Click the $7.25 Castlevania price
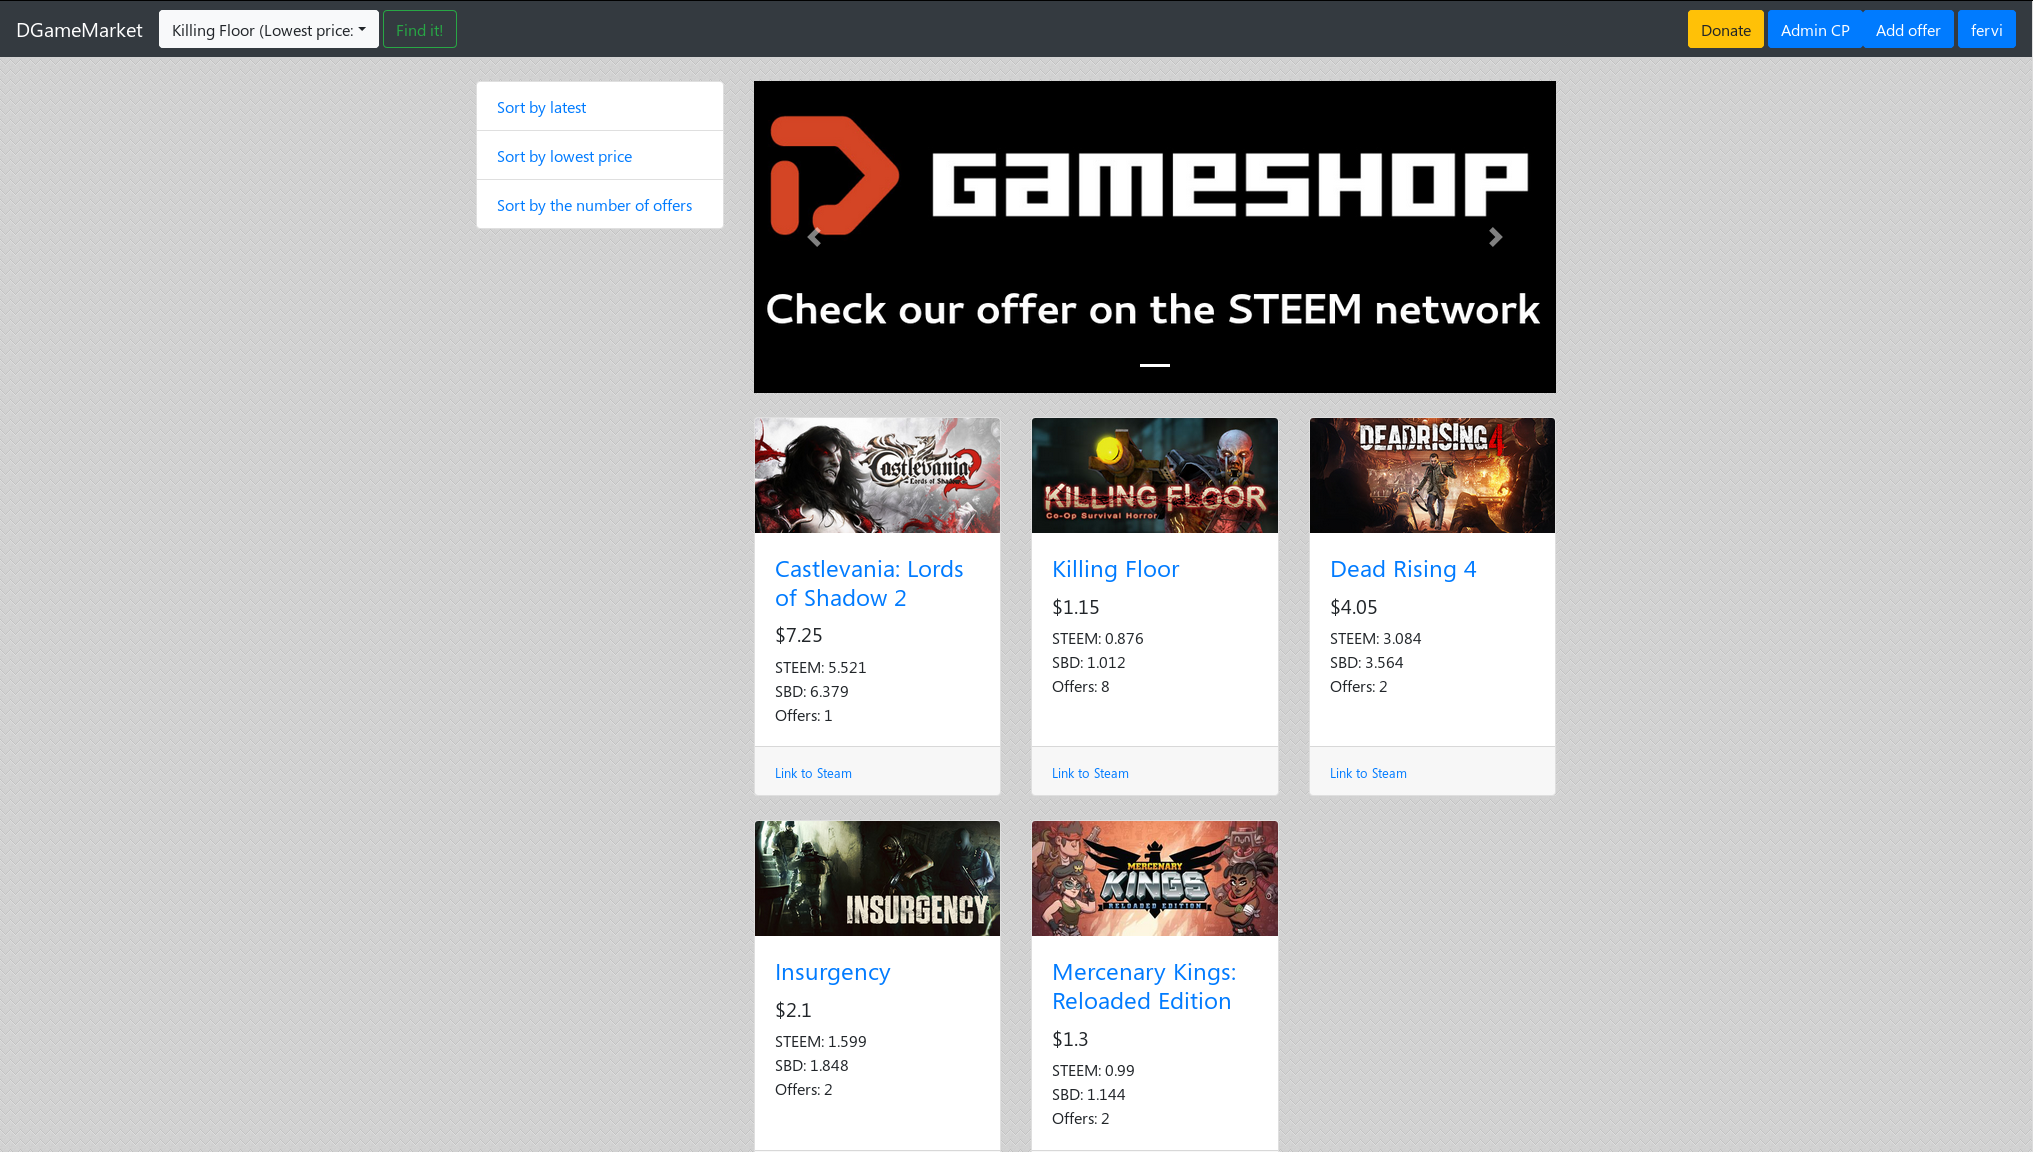This screenshot has height=1152, width=2033. pyautogui.click(x=798, y=635)
